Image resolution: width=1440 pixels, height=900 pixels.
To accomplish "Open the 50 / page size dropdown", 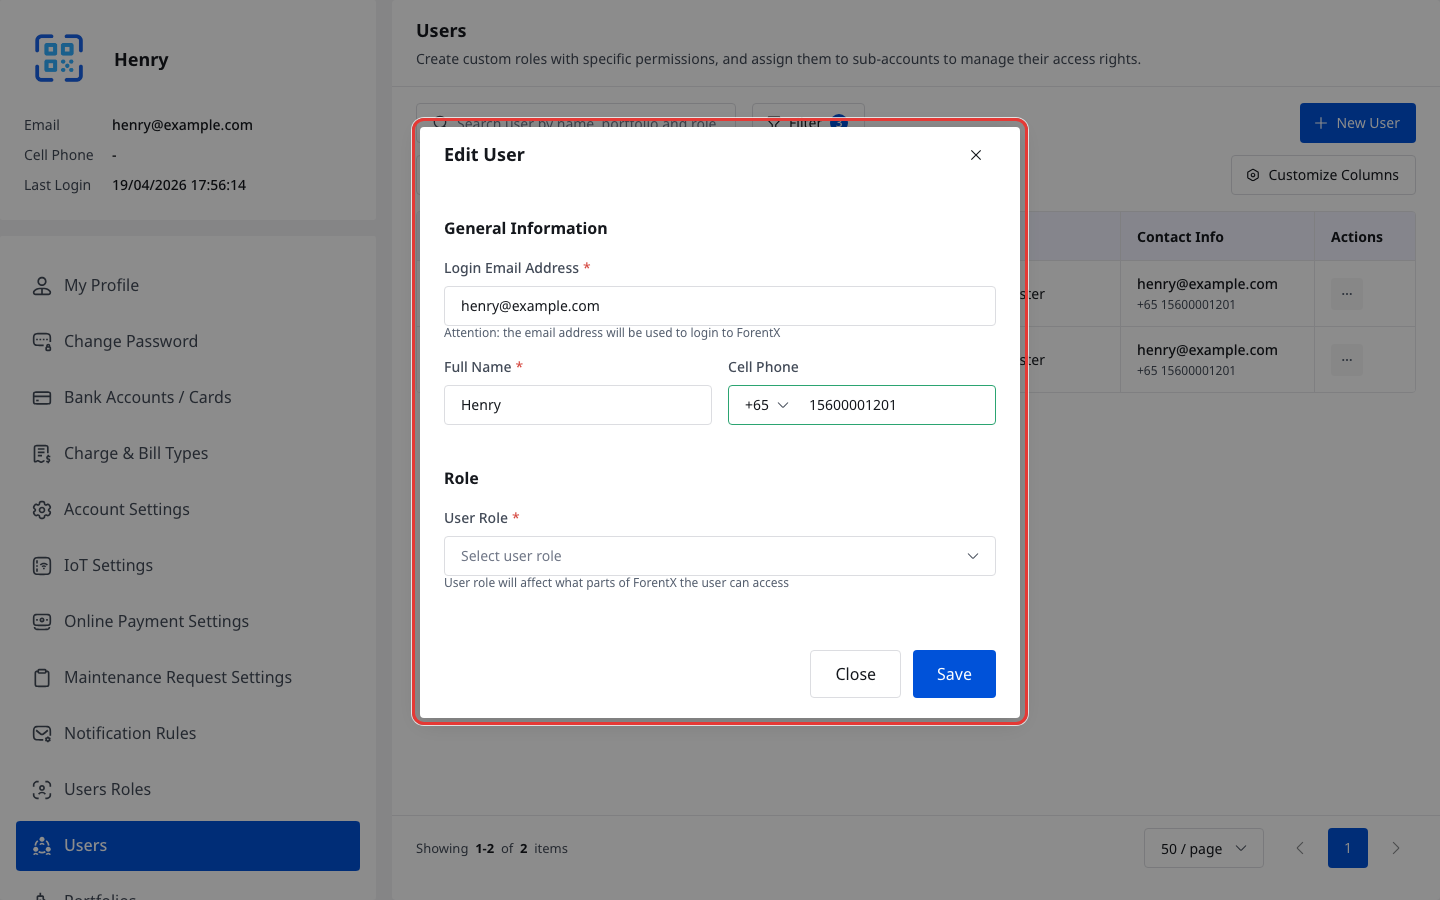I will [x=1204, y=848].
